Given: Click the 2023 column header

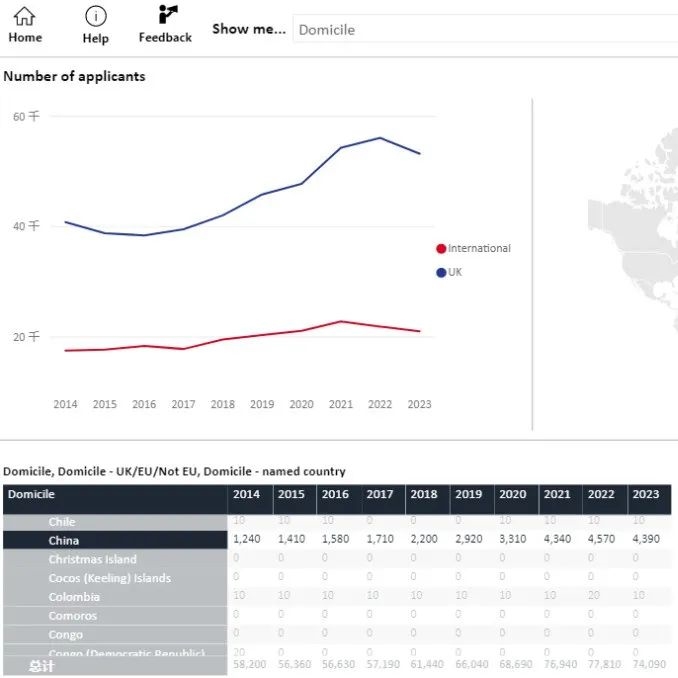Looking at the screenshot, I should click(646, 495).
